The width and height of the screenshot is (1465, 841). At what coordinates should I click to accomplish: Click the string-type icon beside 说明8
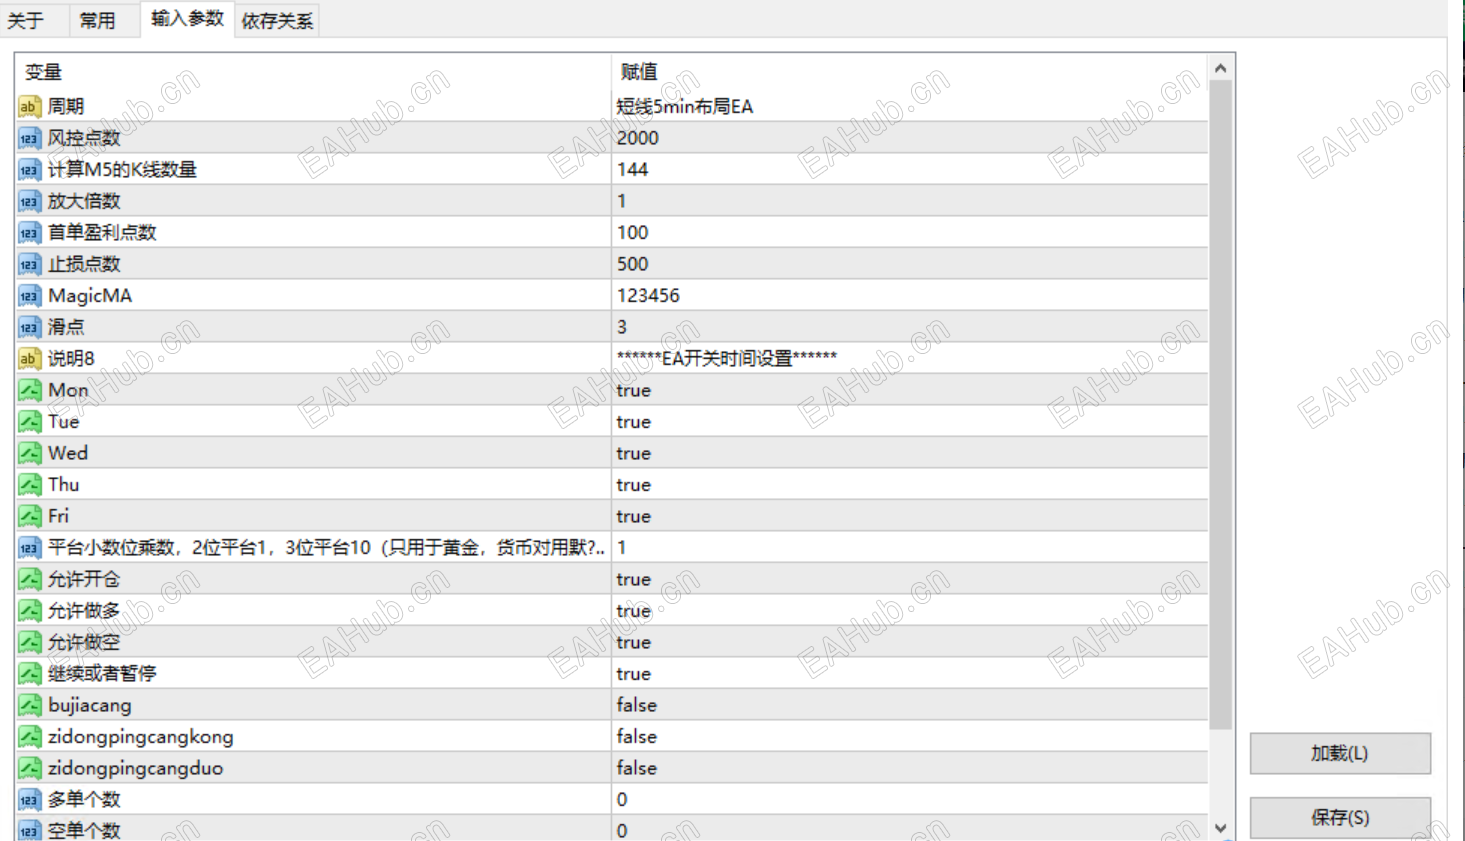click(x=29, y=359)
